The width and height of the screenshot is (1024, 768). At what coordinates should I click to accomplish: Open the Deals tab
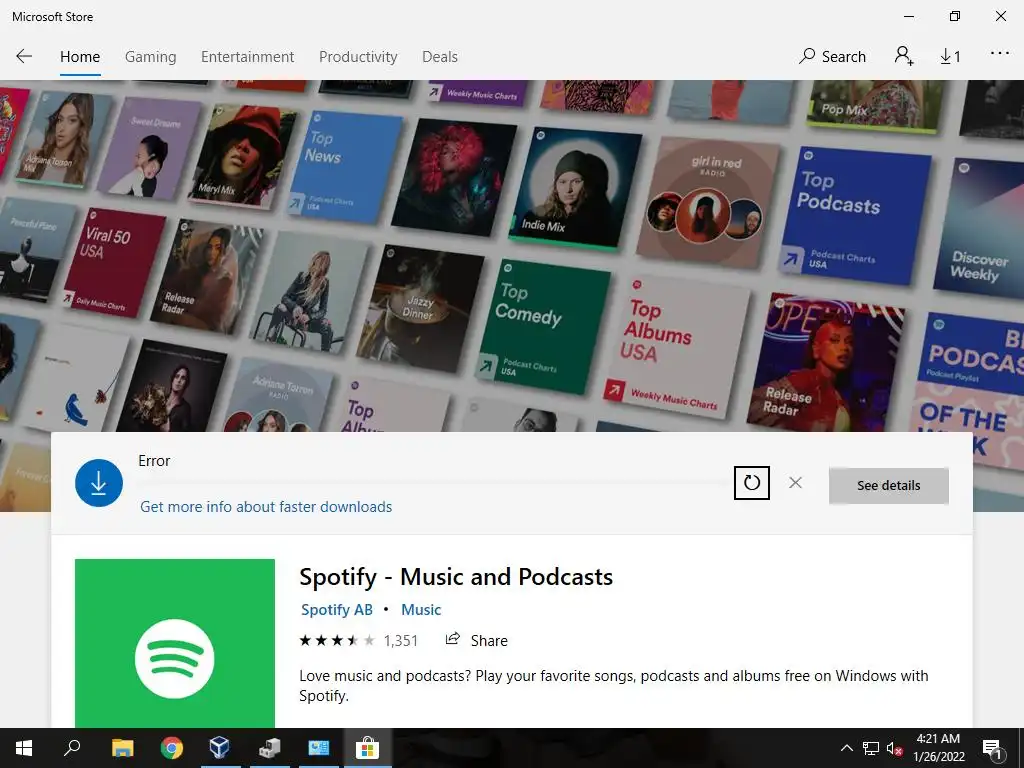(x=440, y=57)
